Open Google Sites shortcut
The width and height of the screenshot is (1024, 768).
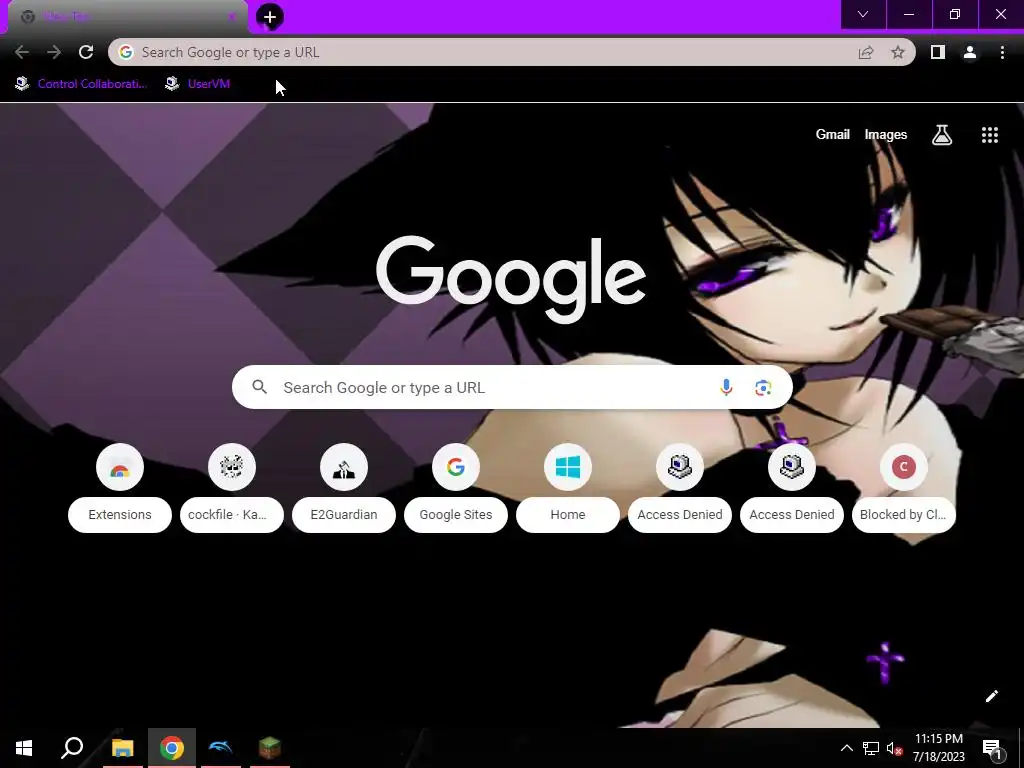(x=456, y=488)
